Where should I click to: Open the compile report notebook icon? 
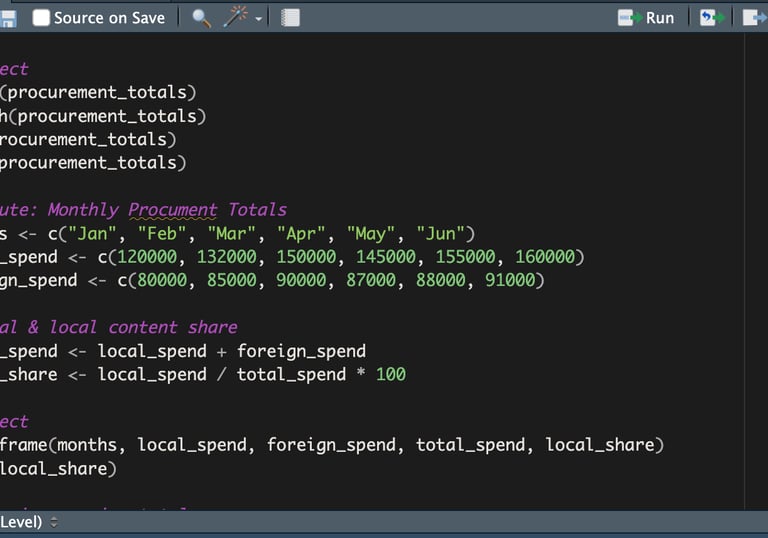pyautogui.click(x=290, y=18)
